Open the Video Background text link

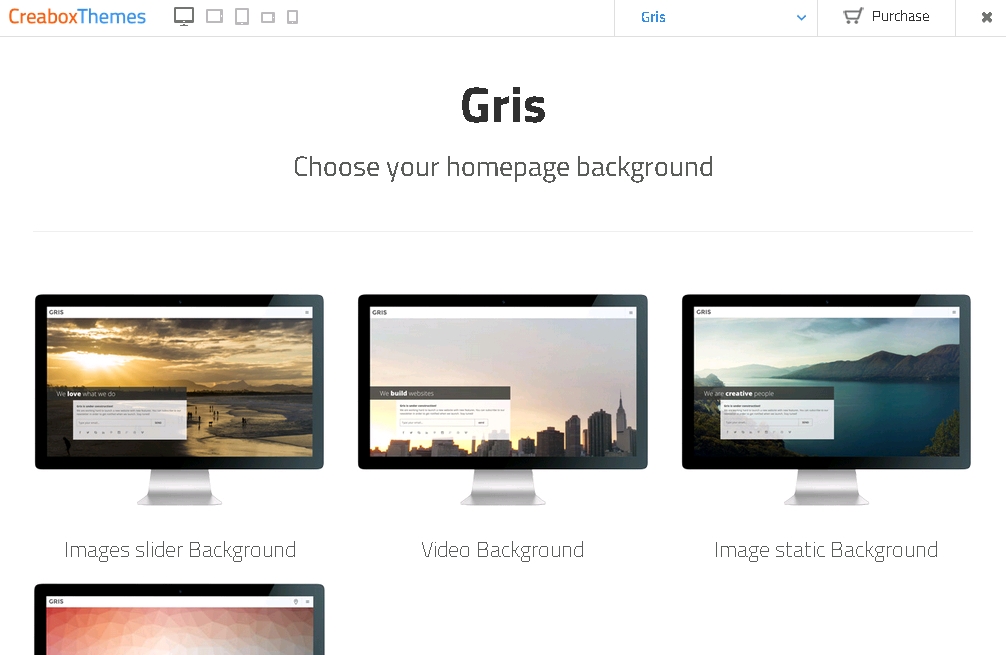pyautogui.click(x=502, y=550)
